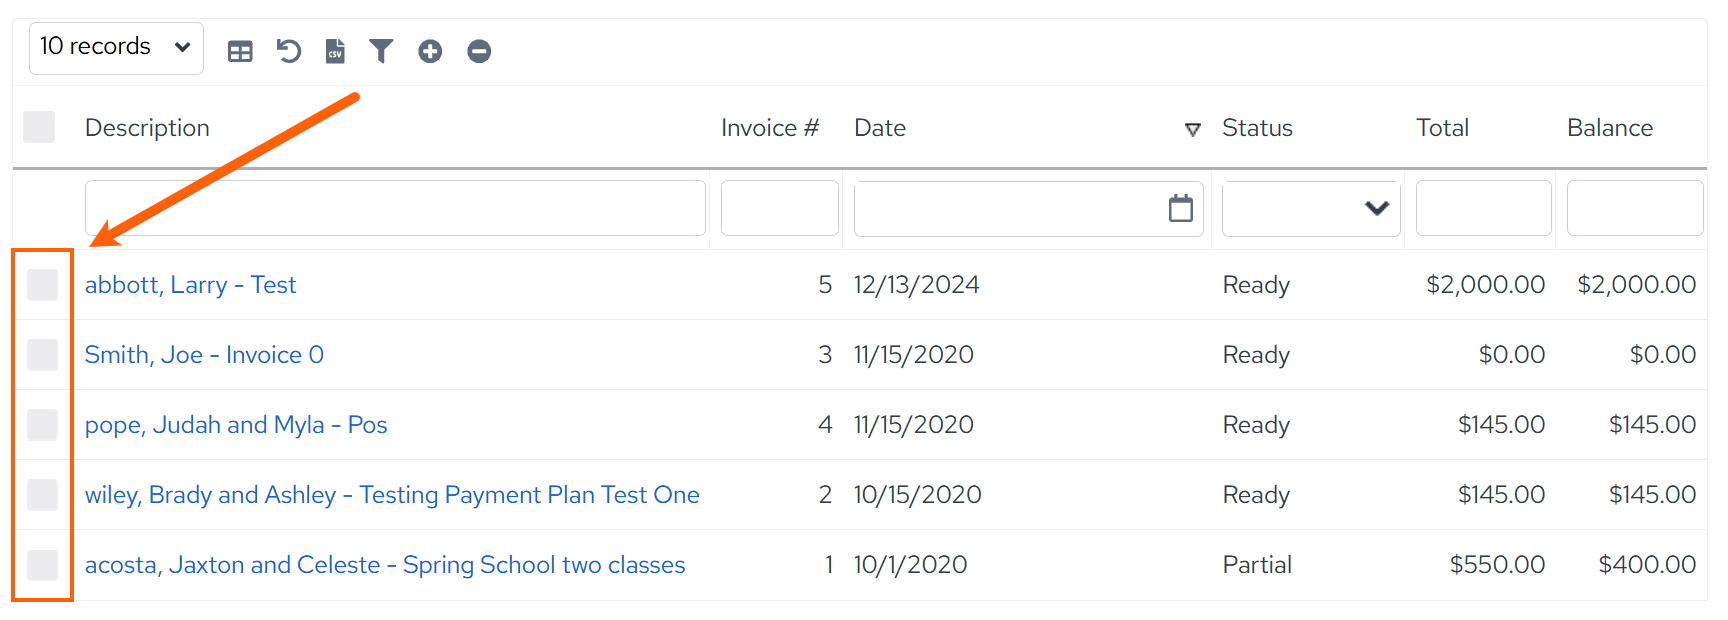Image resolution: width=1728 pixels, height=620 pixels.
Task: Click the table columns layout icon
Action: tap(240, 51)
